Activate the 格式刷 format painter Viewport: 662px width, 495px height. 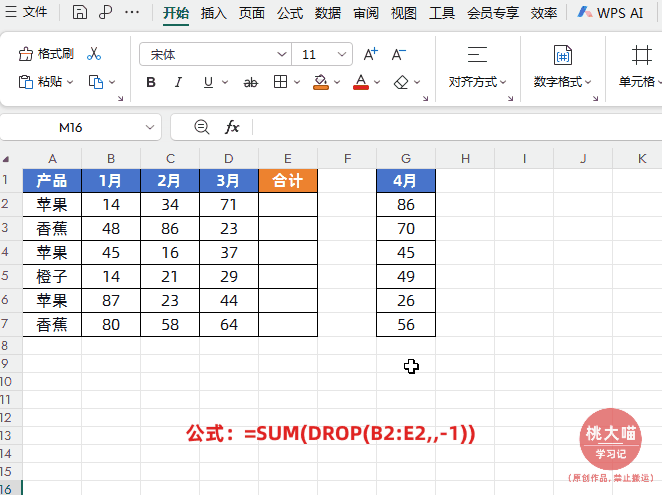(46, 54)
